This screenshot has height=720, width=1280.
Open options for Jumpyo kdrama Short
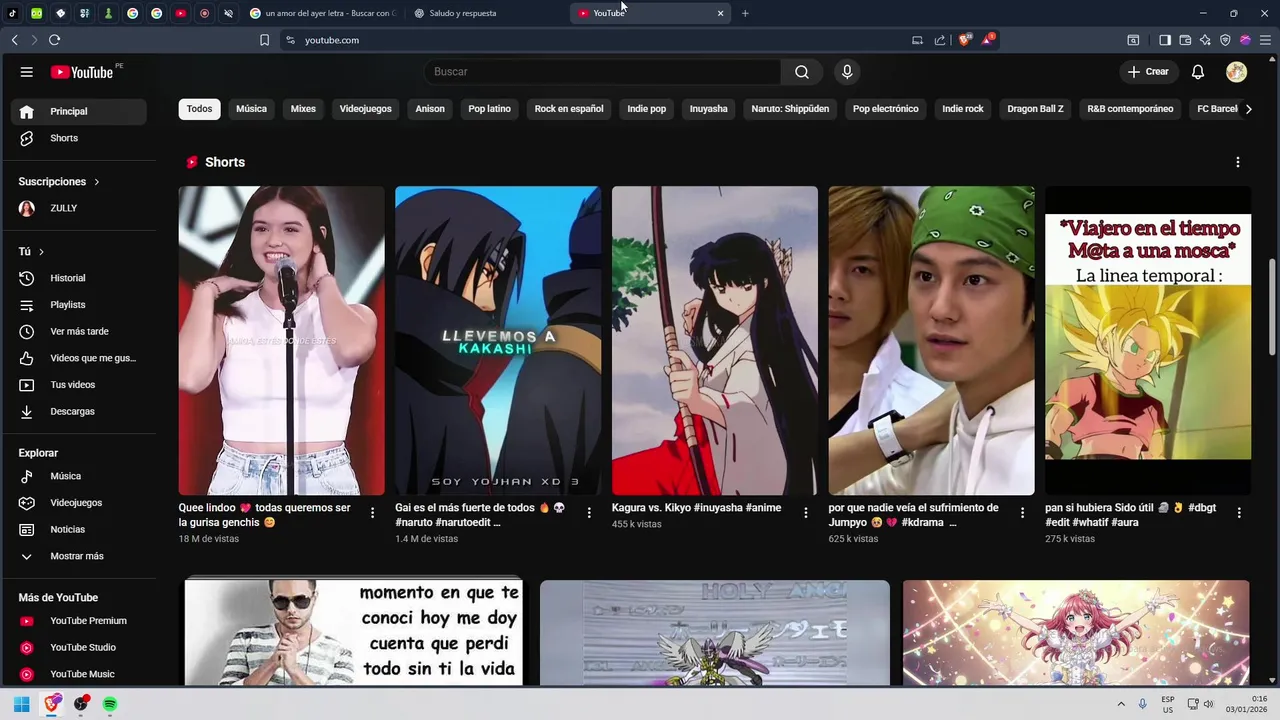(1022, 513)
